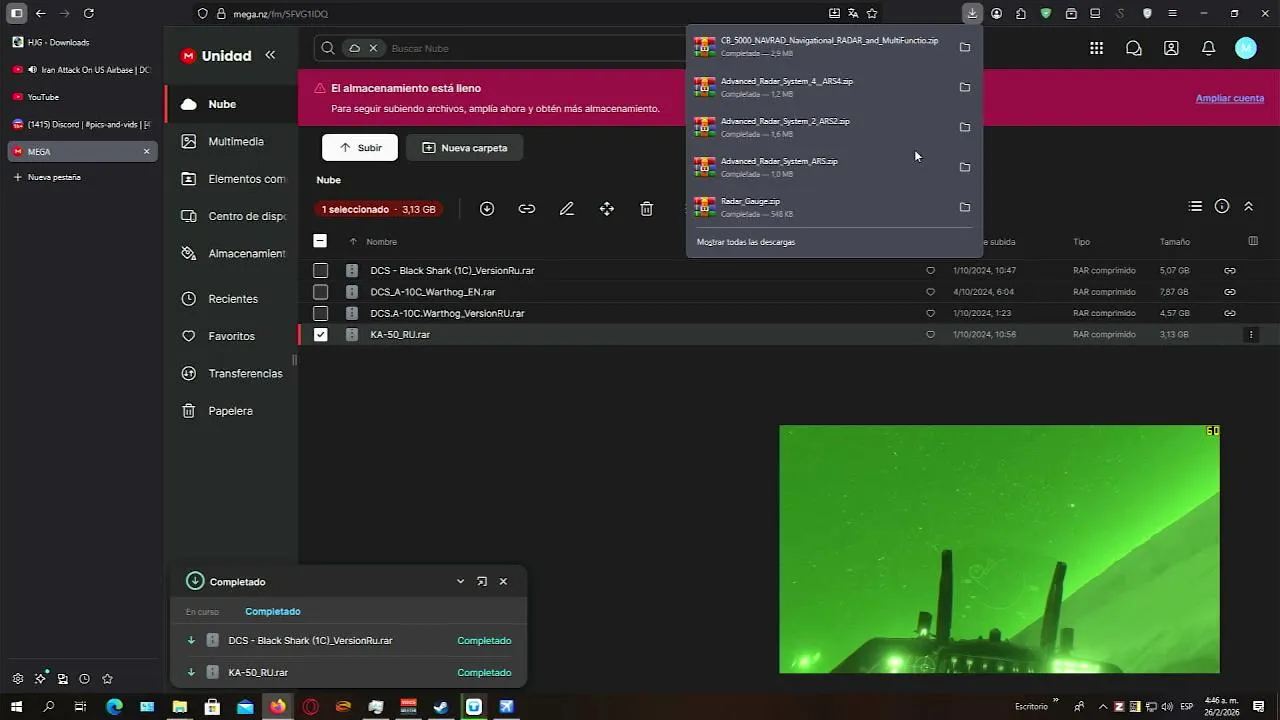Click the Subir upload button
The height and width of the screenshot is (720, 1280).
click(360, 147)
